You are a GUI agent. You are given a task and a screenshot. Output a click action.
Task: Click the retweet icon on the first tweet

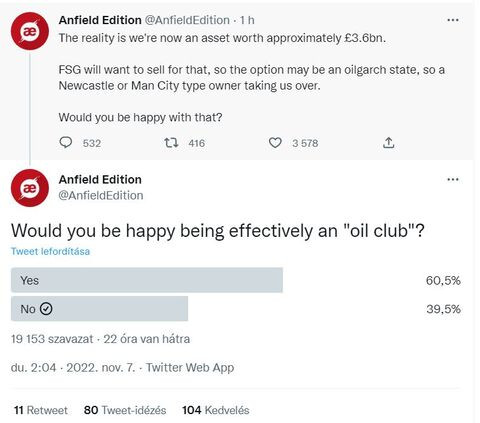coord(171,143)
